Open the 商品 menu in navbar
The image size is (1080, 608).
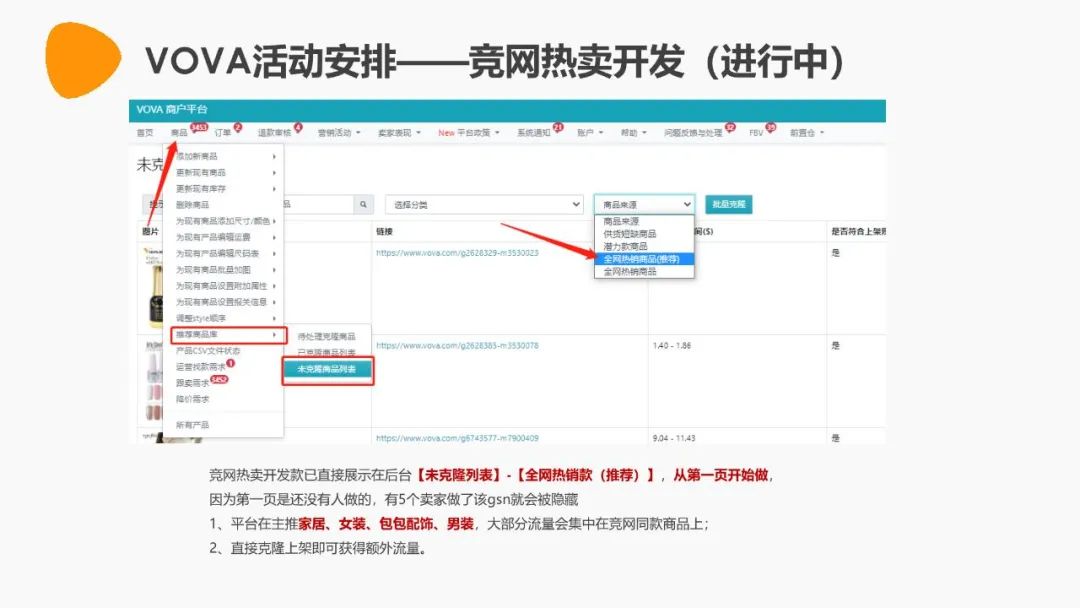179,133
